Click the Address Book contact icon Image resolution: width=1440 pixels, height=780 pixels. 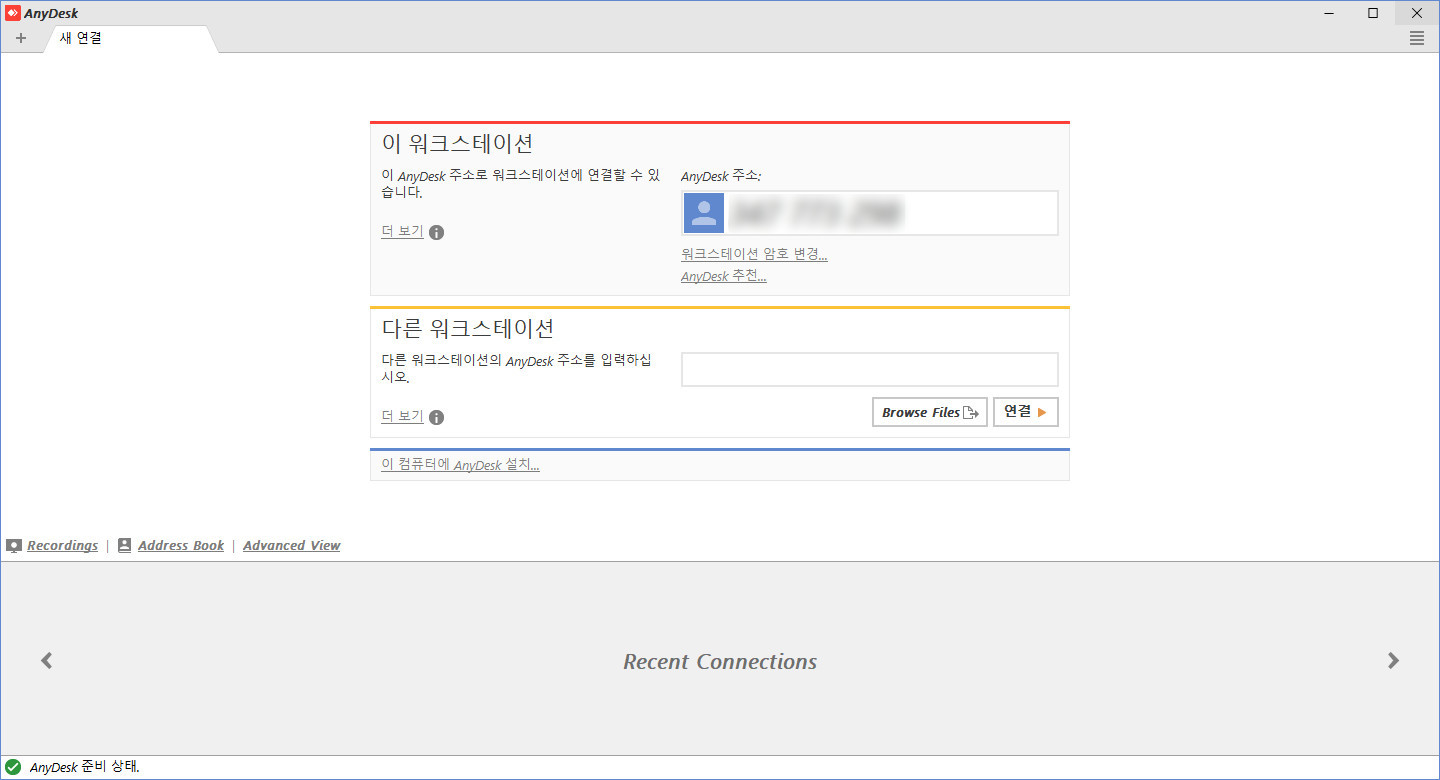[x=125, y=545]
